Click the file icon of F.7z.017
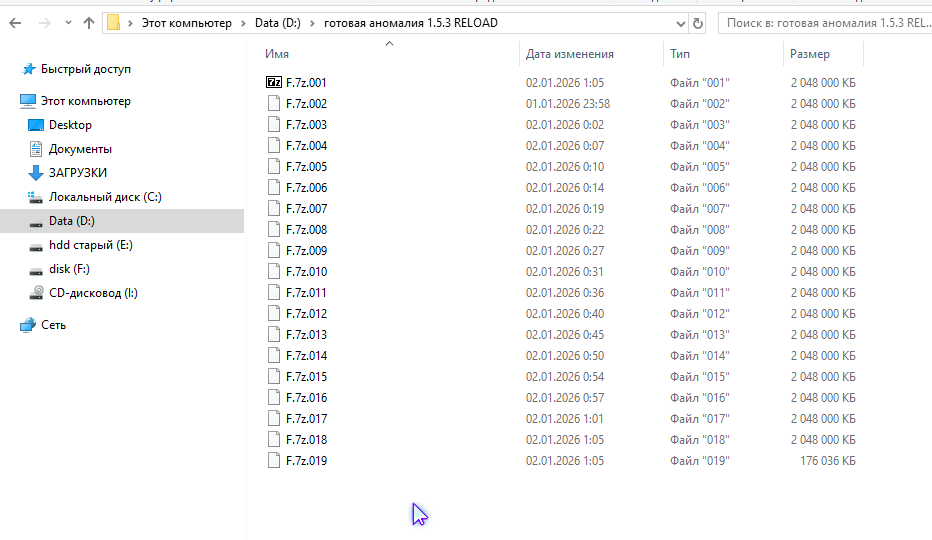932x540 pixels. tap(273, 419)
